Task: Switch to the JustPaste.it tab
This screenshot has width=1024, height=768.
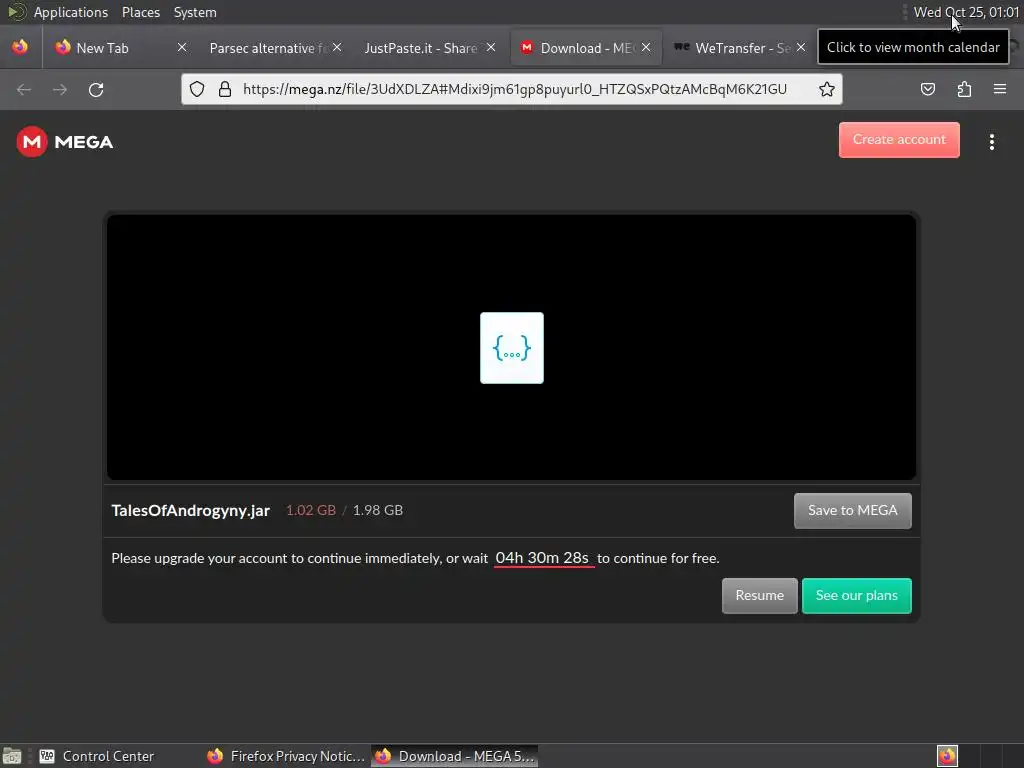Action: pyautogui.click(x=421, y=48)
